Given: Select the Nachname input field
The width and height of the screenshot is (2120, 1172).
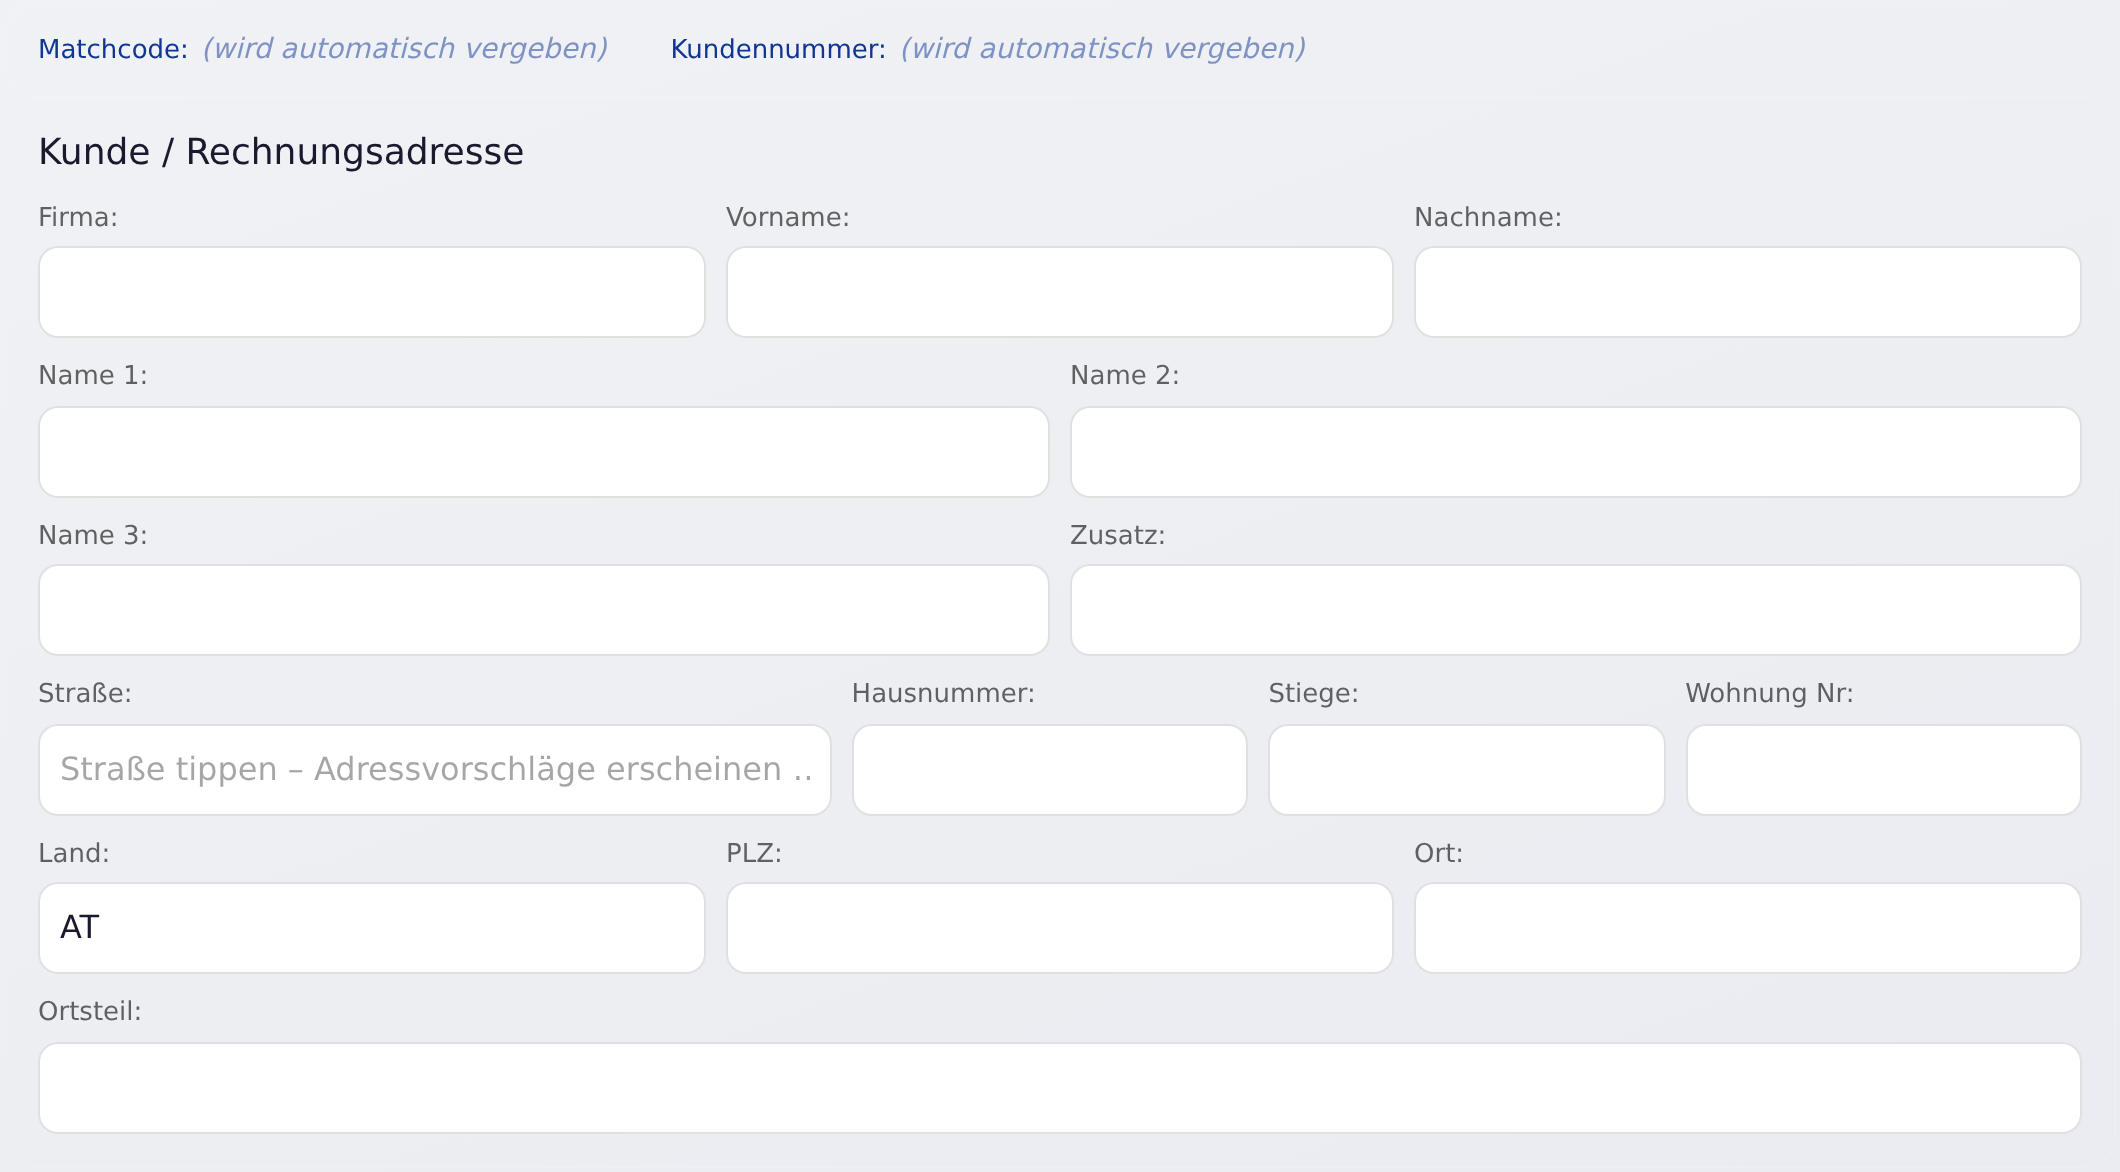Looking at the screenshot, I should (x=1748, y=292).
